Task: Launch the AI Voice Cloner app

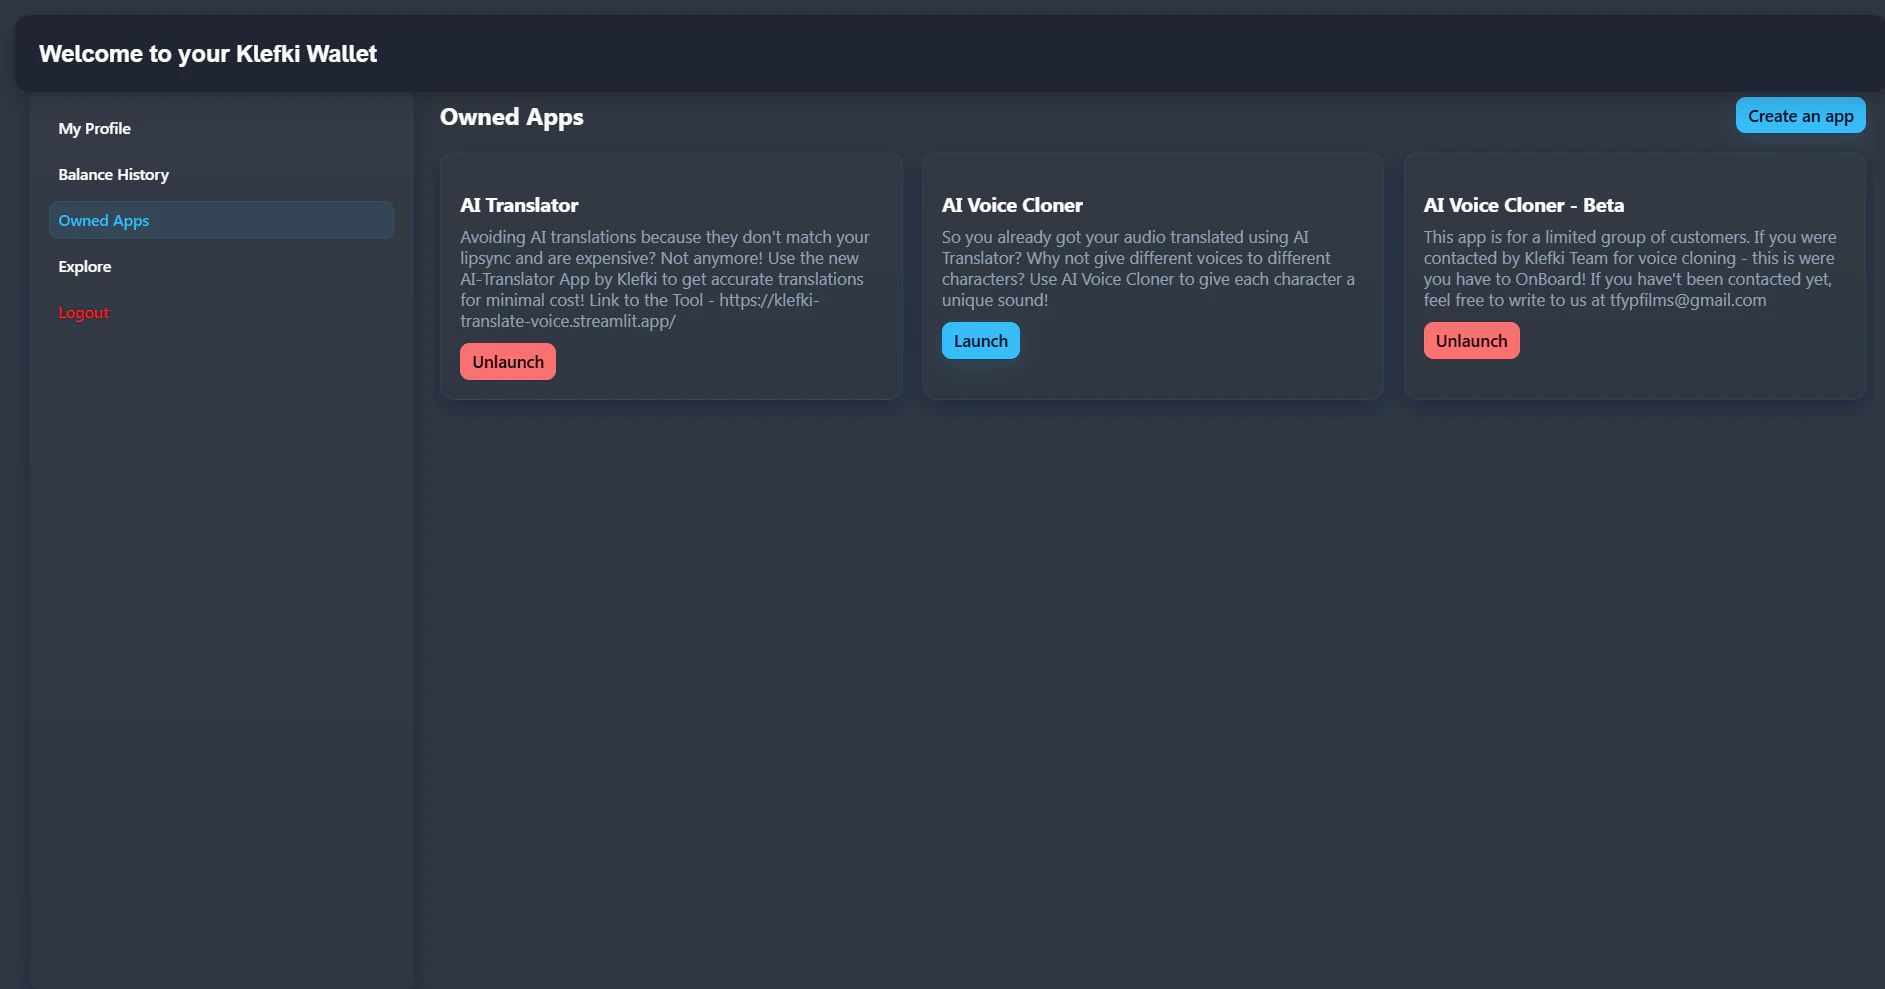Action: 980,341
